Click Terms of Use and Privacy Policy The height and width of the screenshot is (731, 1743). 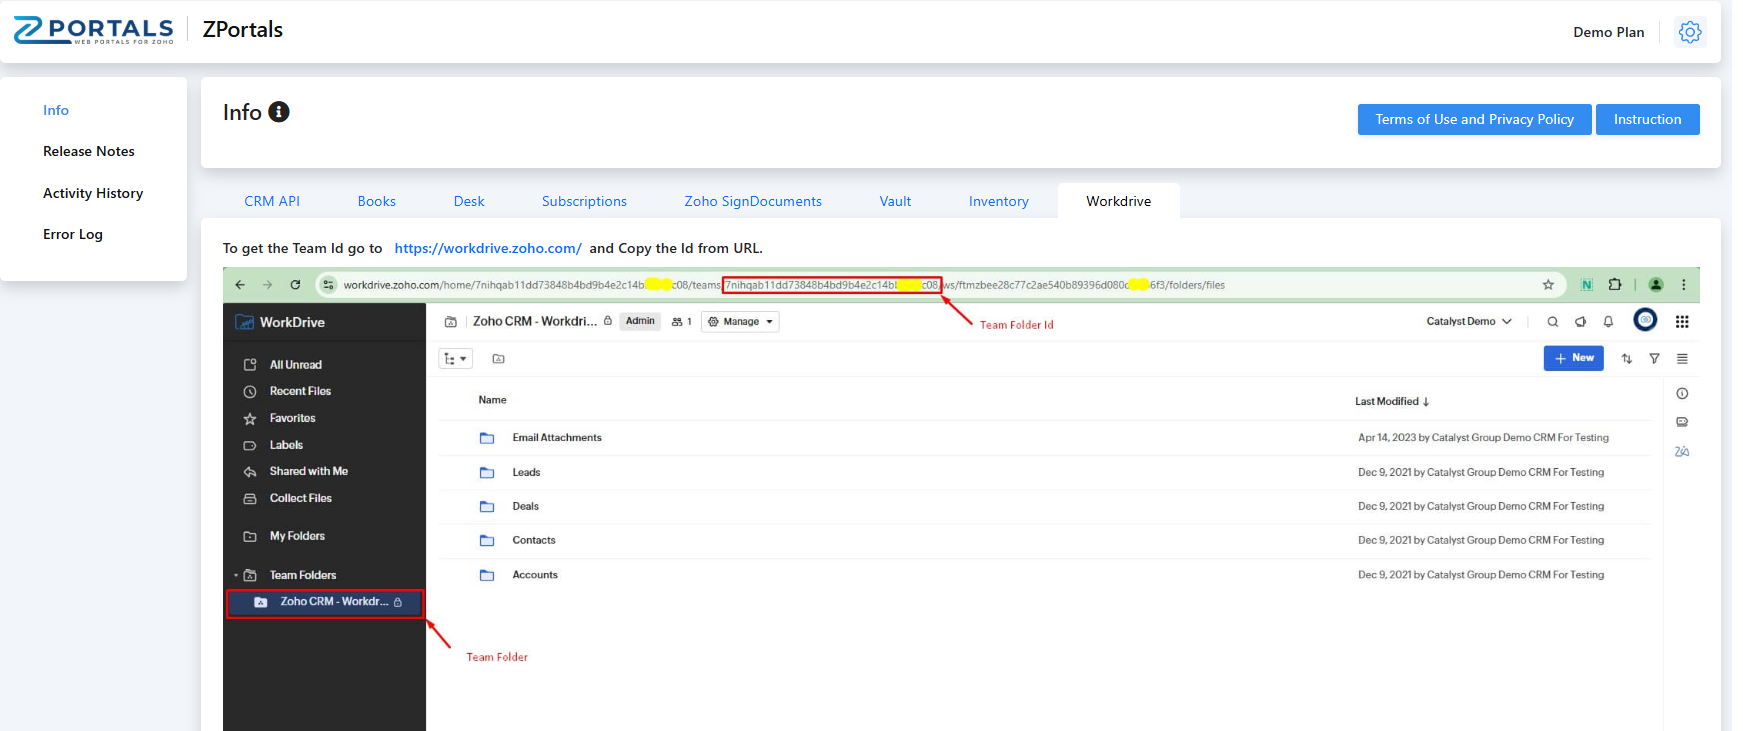pos(1473,119)
